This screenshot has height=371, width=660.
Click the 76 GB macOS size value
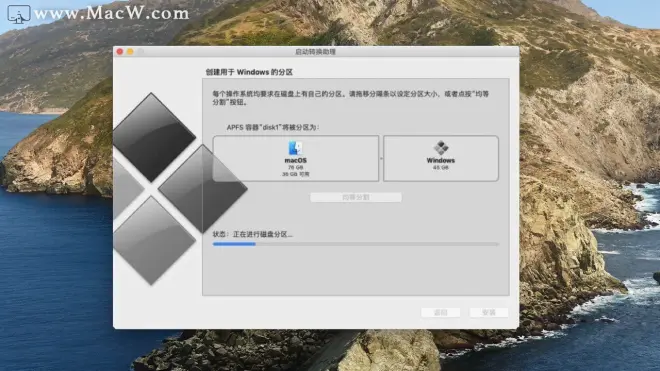(295, 167)
